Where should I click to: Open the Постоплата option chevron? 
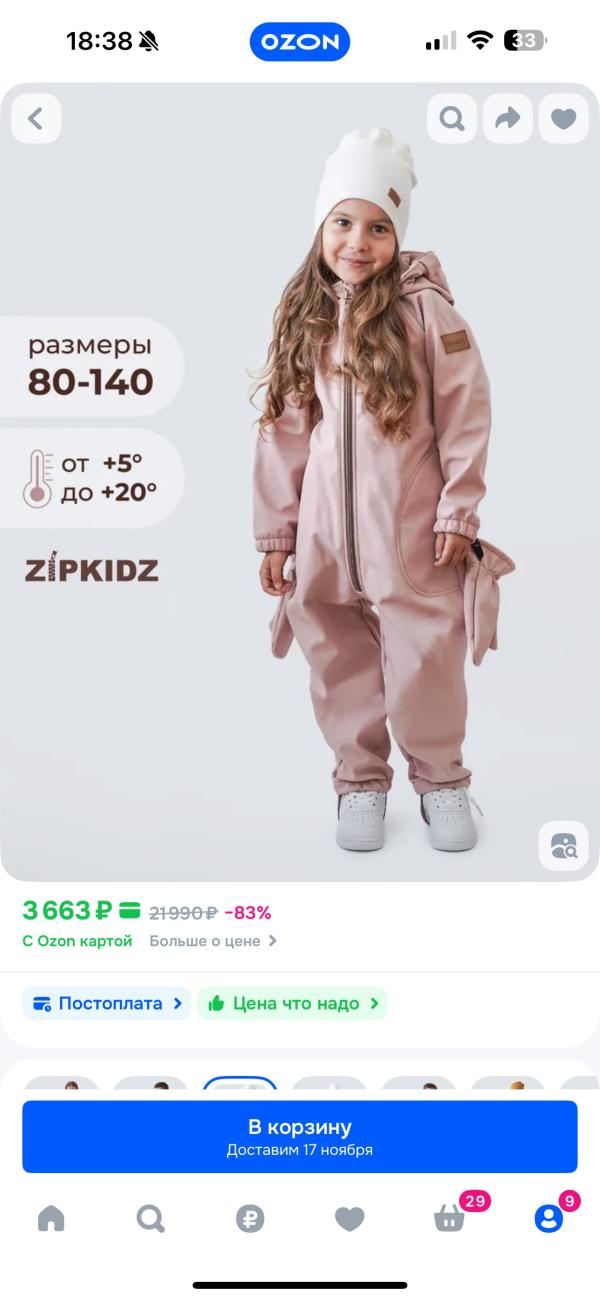coord(178,1003)
